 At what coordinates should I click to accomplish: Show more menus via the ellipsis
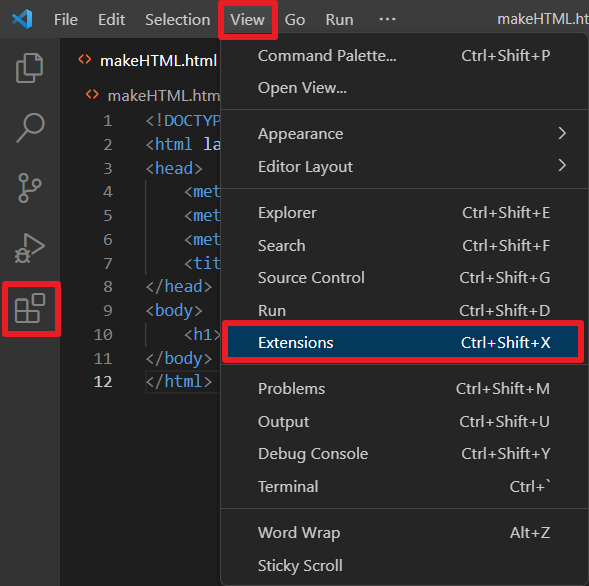coord(387,19)
